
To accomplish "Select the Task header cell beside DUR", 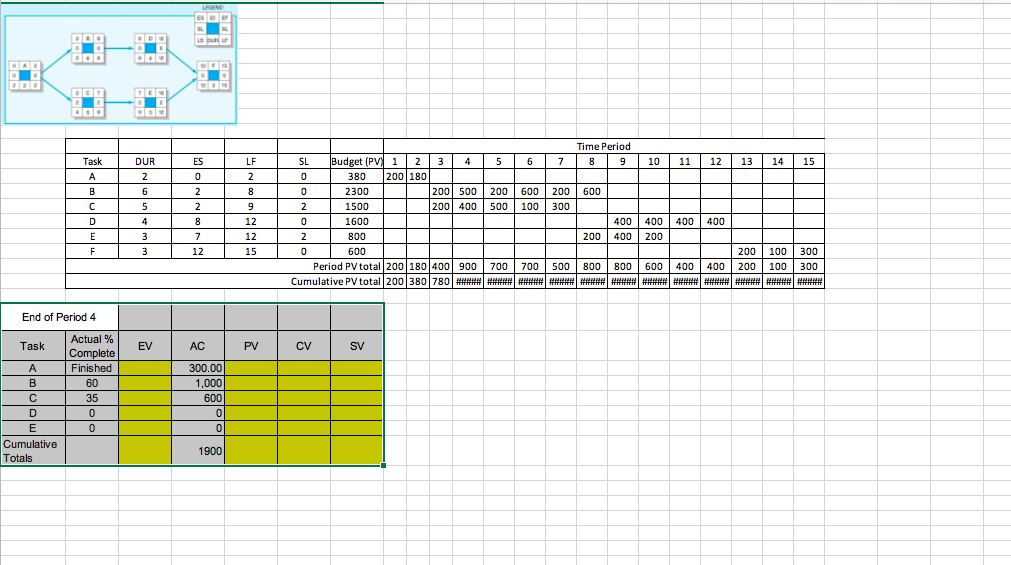I will click(x=92, y=161).
